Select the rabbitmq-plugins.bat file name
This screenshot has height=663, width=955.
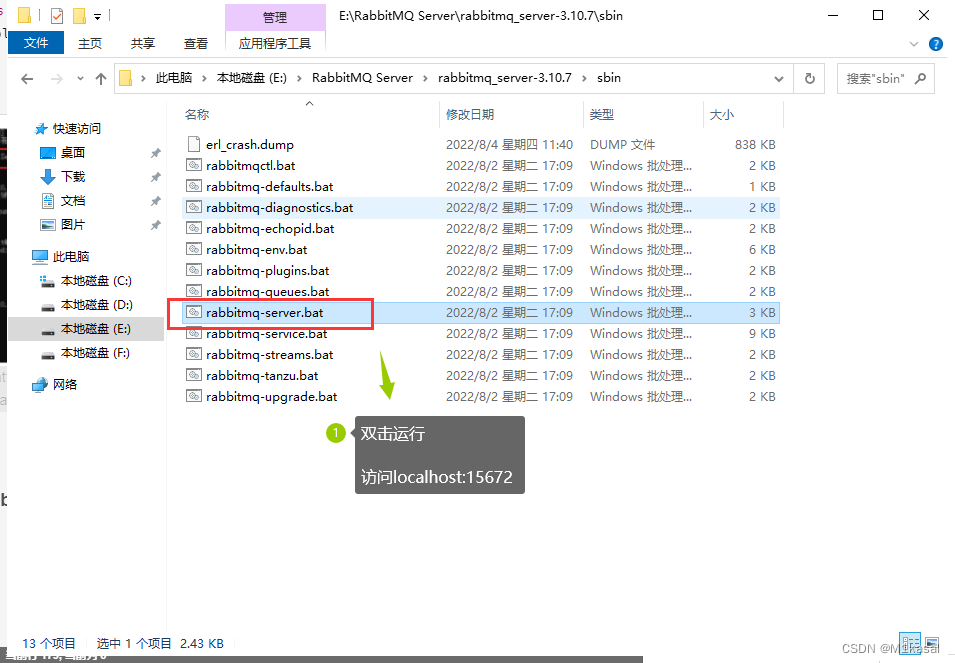point(267,270)
